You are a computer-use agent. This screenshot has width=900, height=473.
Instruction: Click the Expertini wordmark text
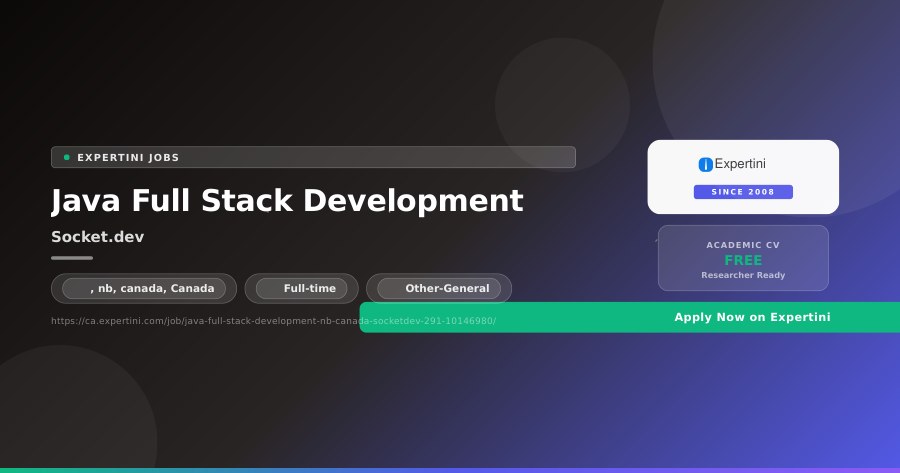[x=740, y=164]
